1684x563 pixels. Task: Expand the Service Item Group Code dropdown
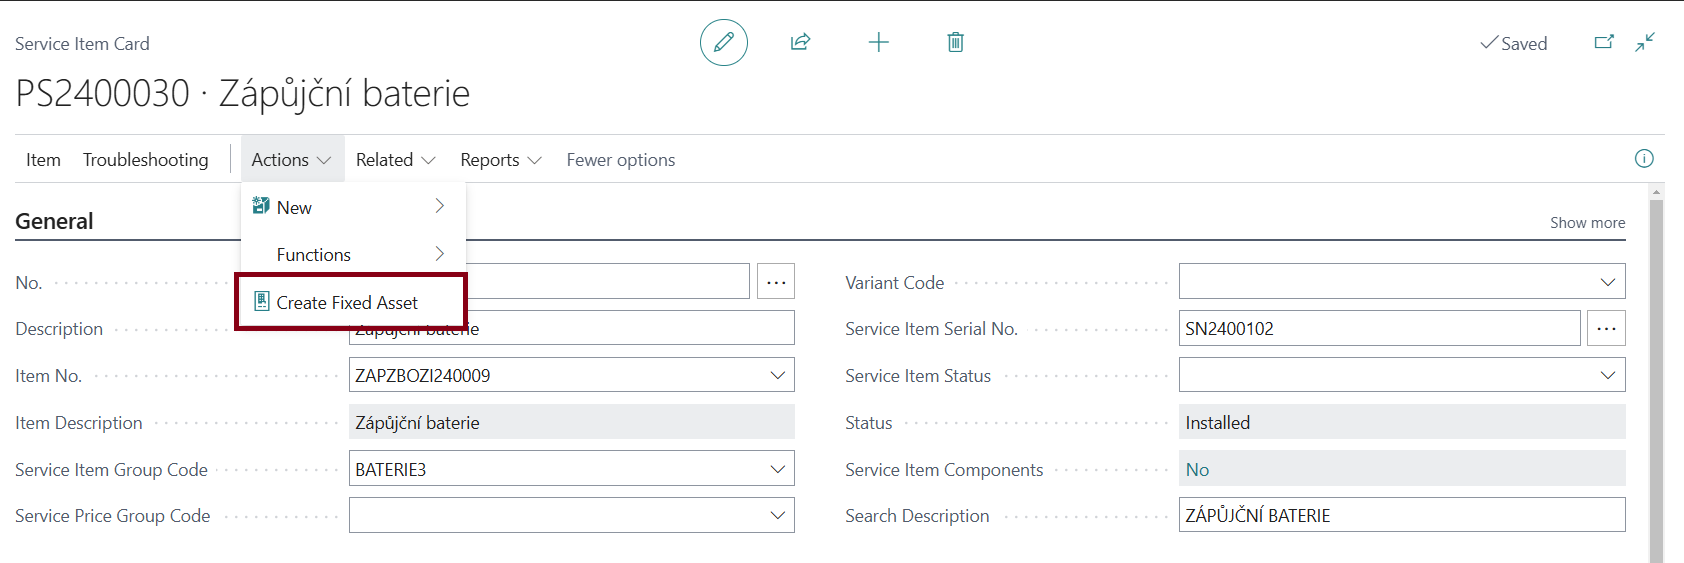[x=778, y=469]
